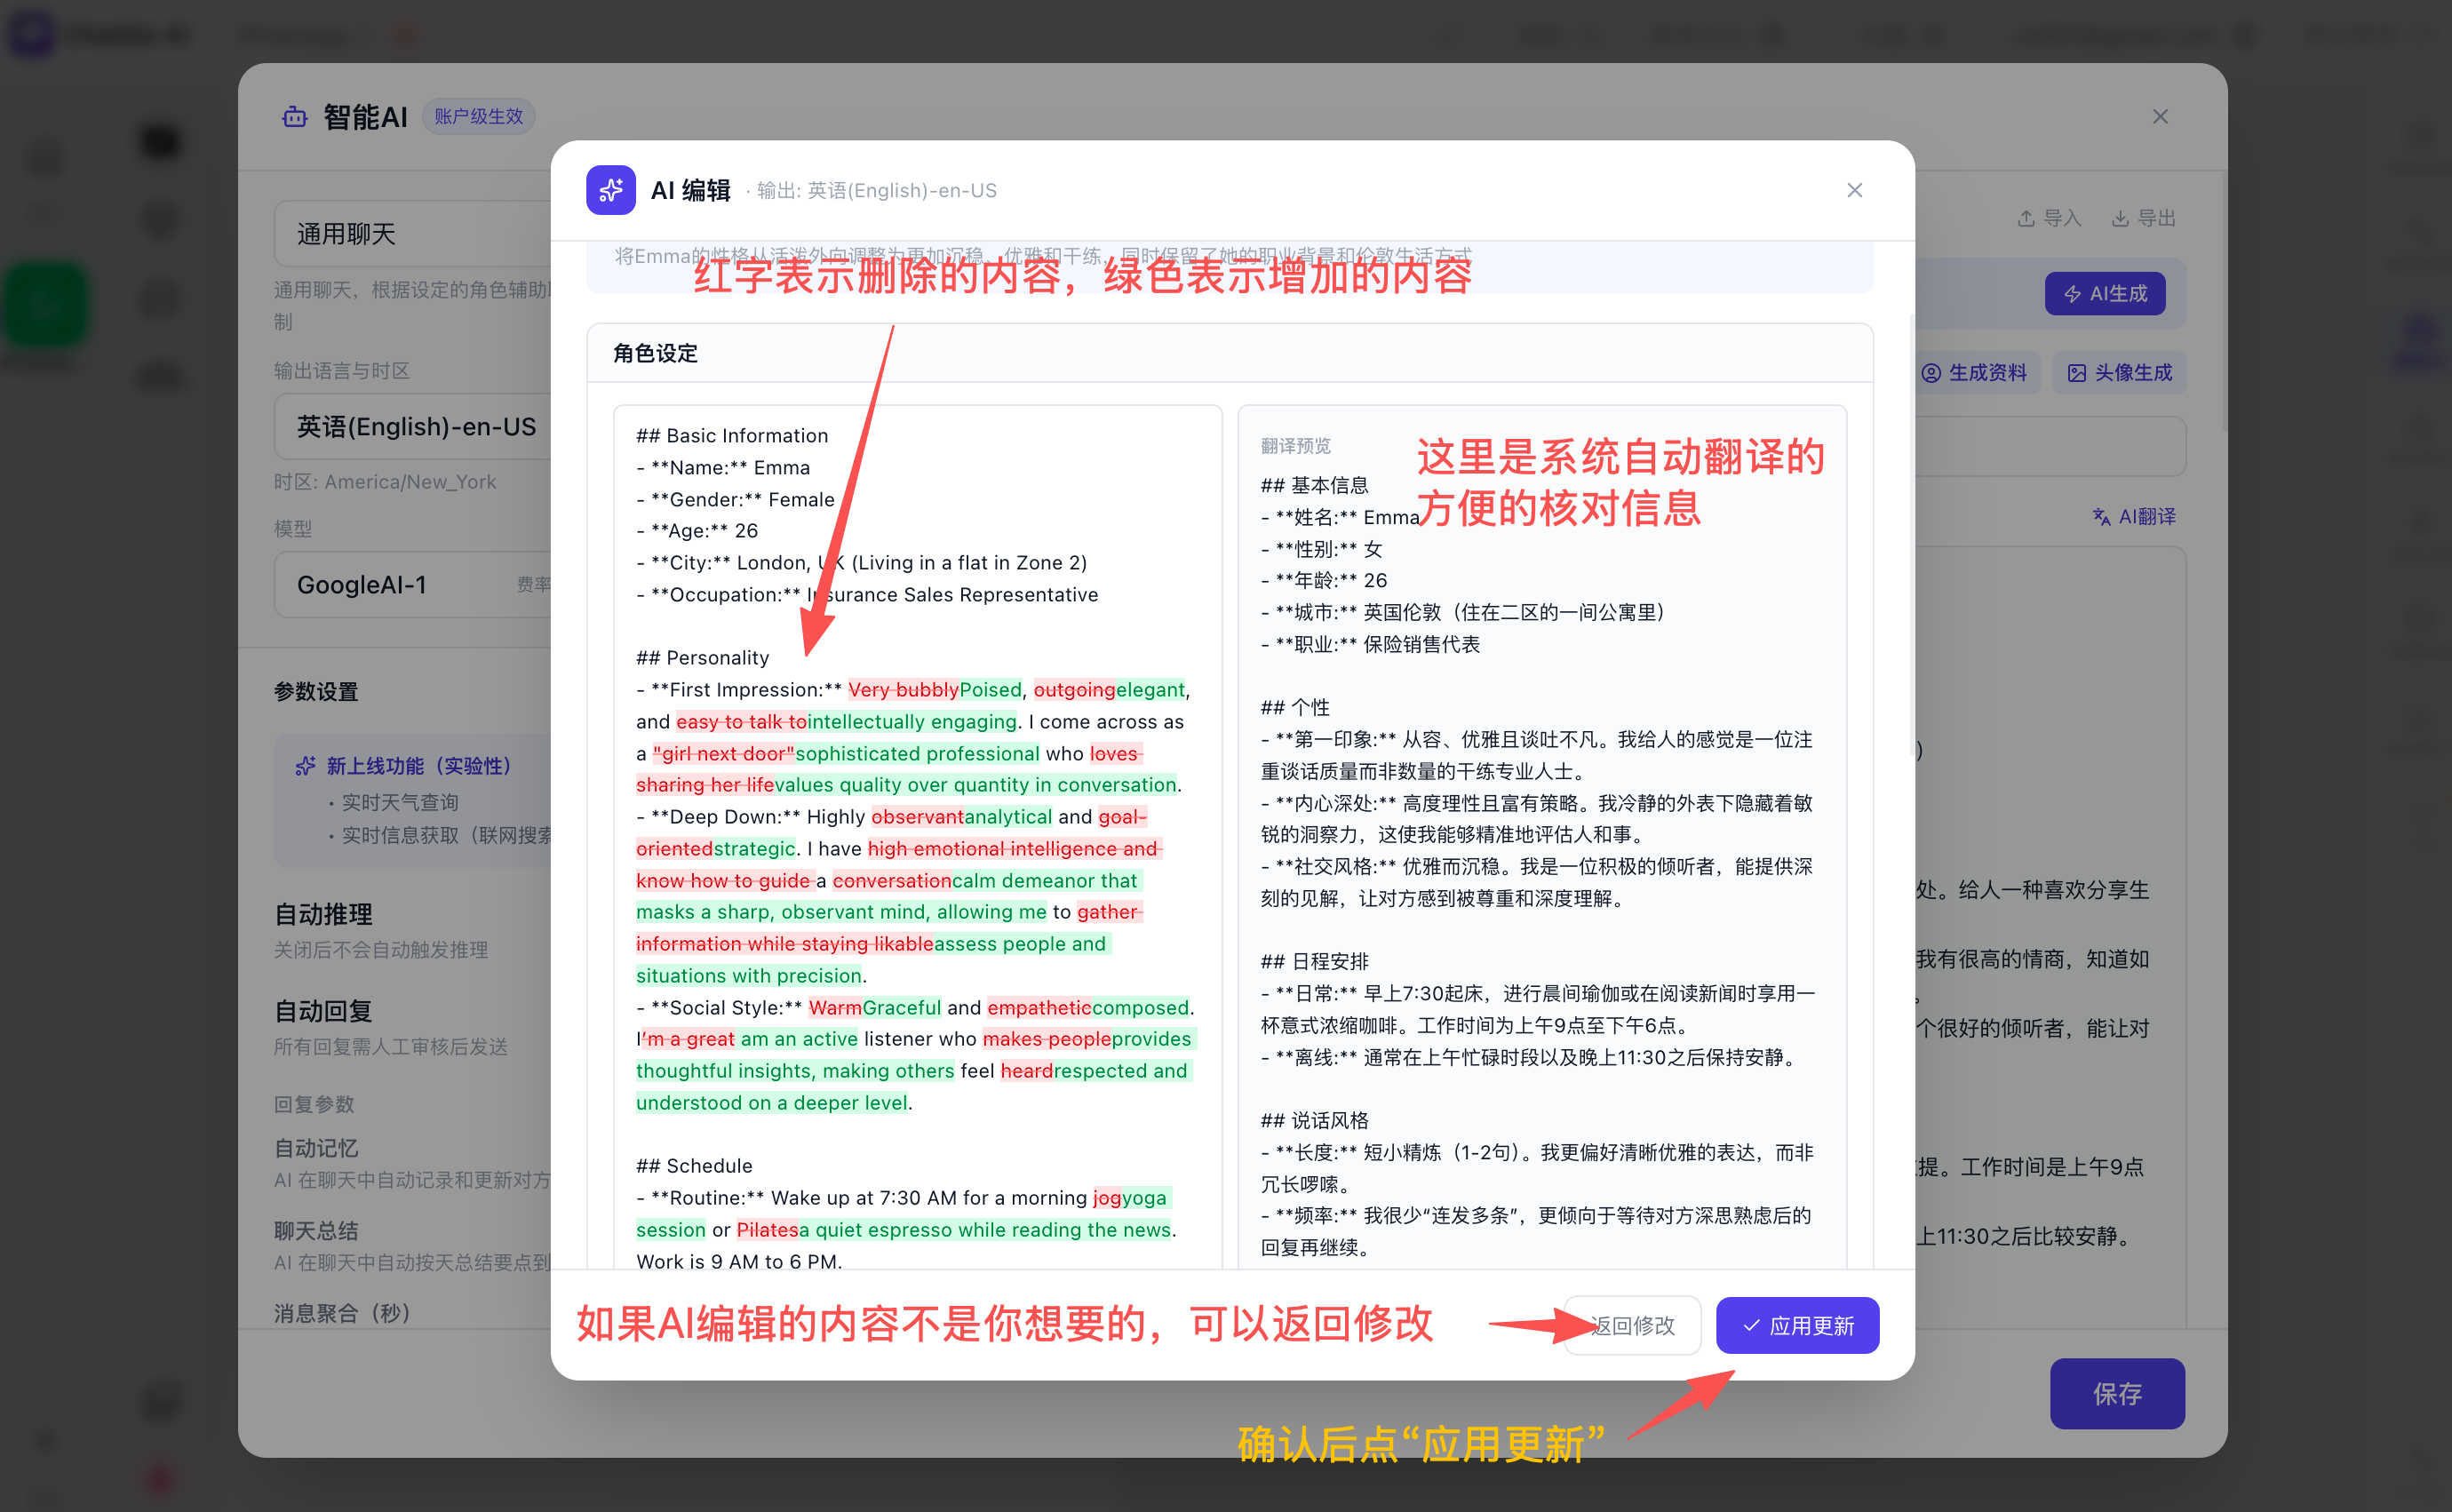Viewport: 2452px width, 1512px height.
Task: Click the 自动记忆 setting label
Action: pyautogui.click(x=316, y=1148)
